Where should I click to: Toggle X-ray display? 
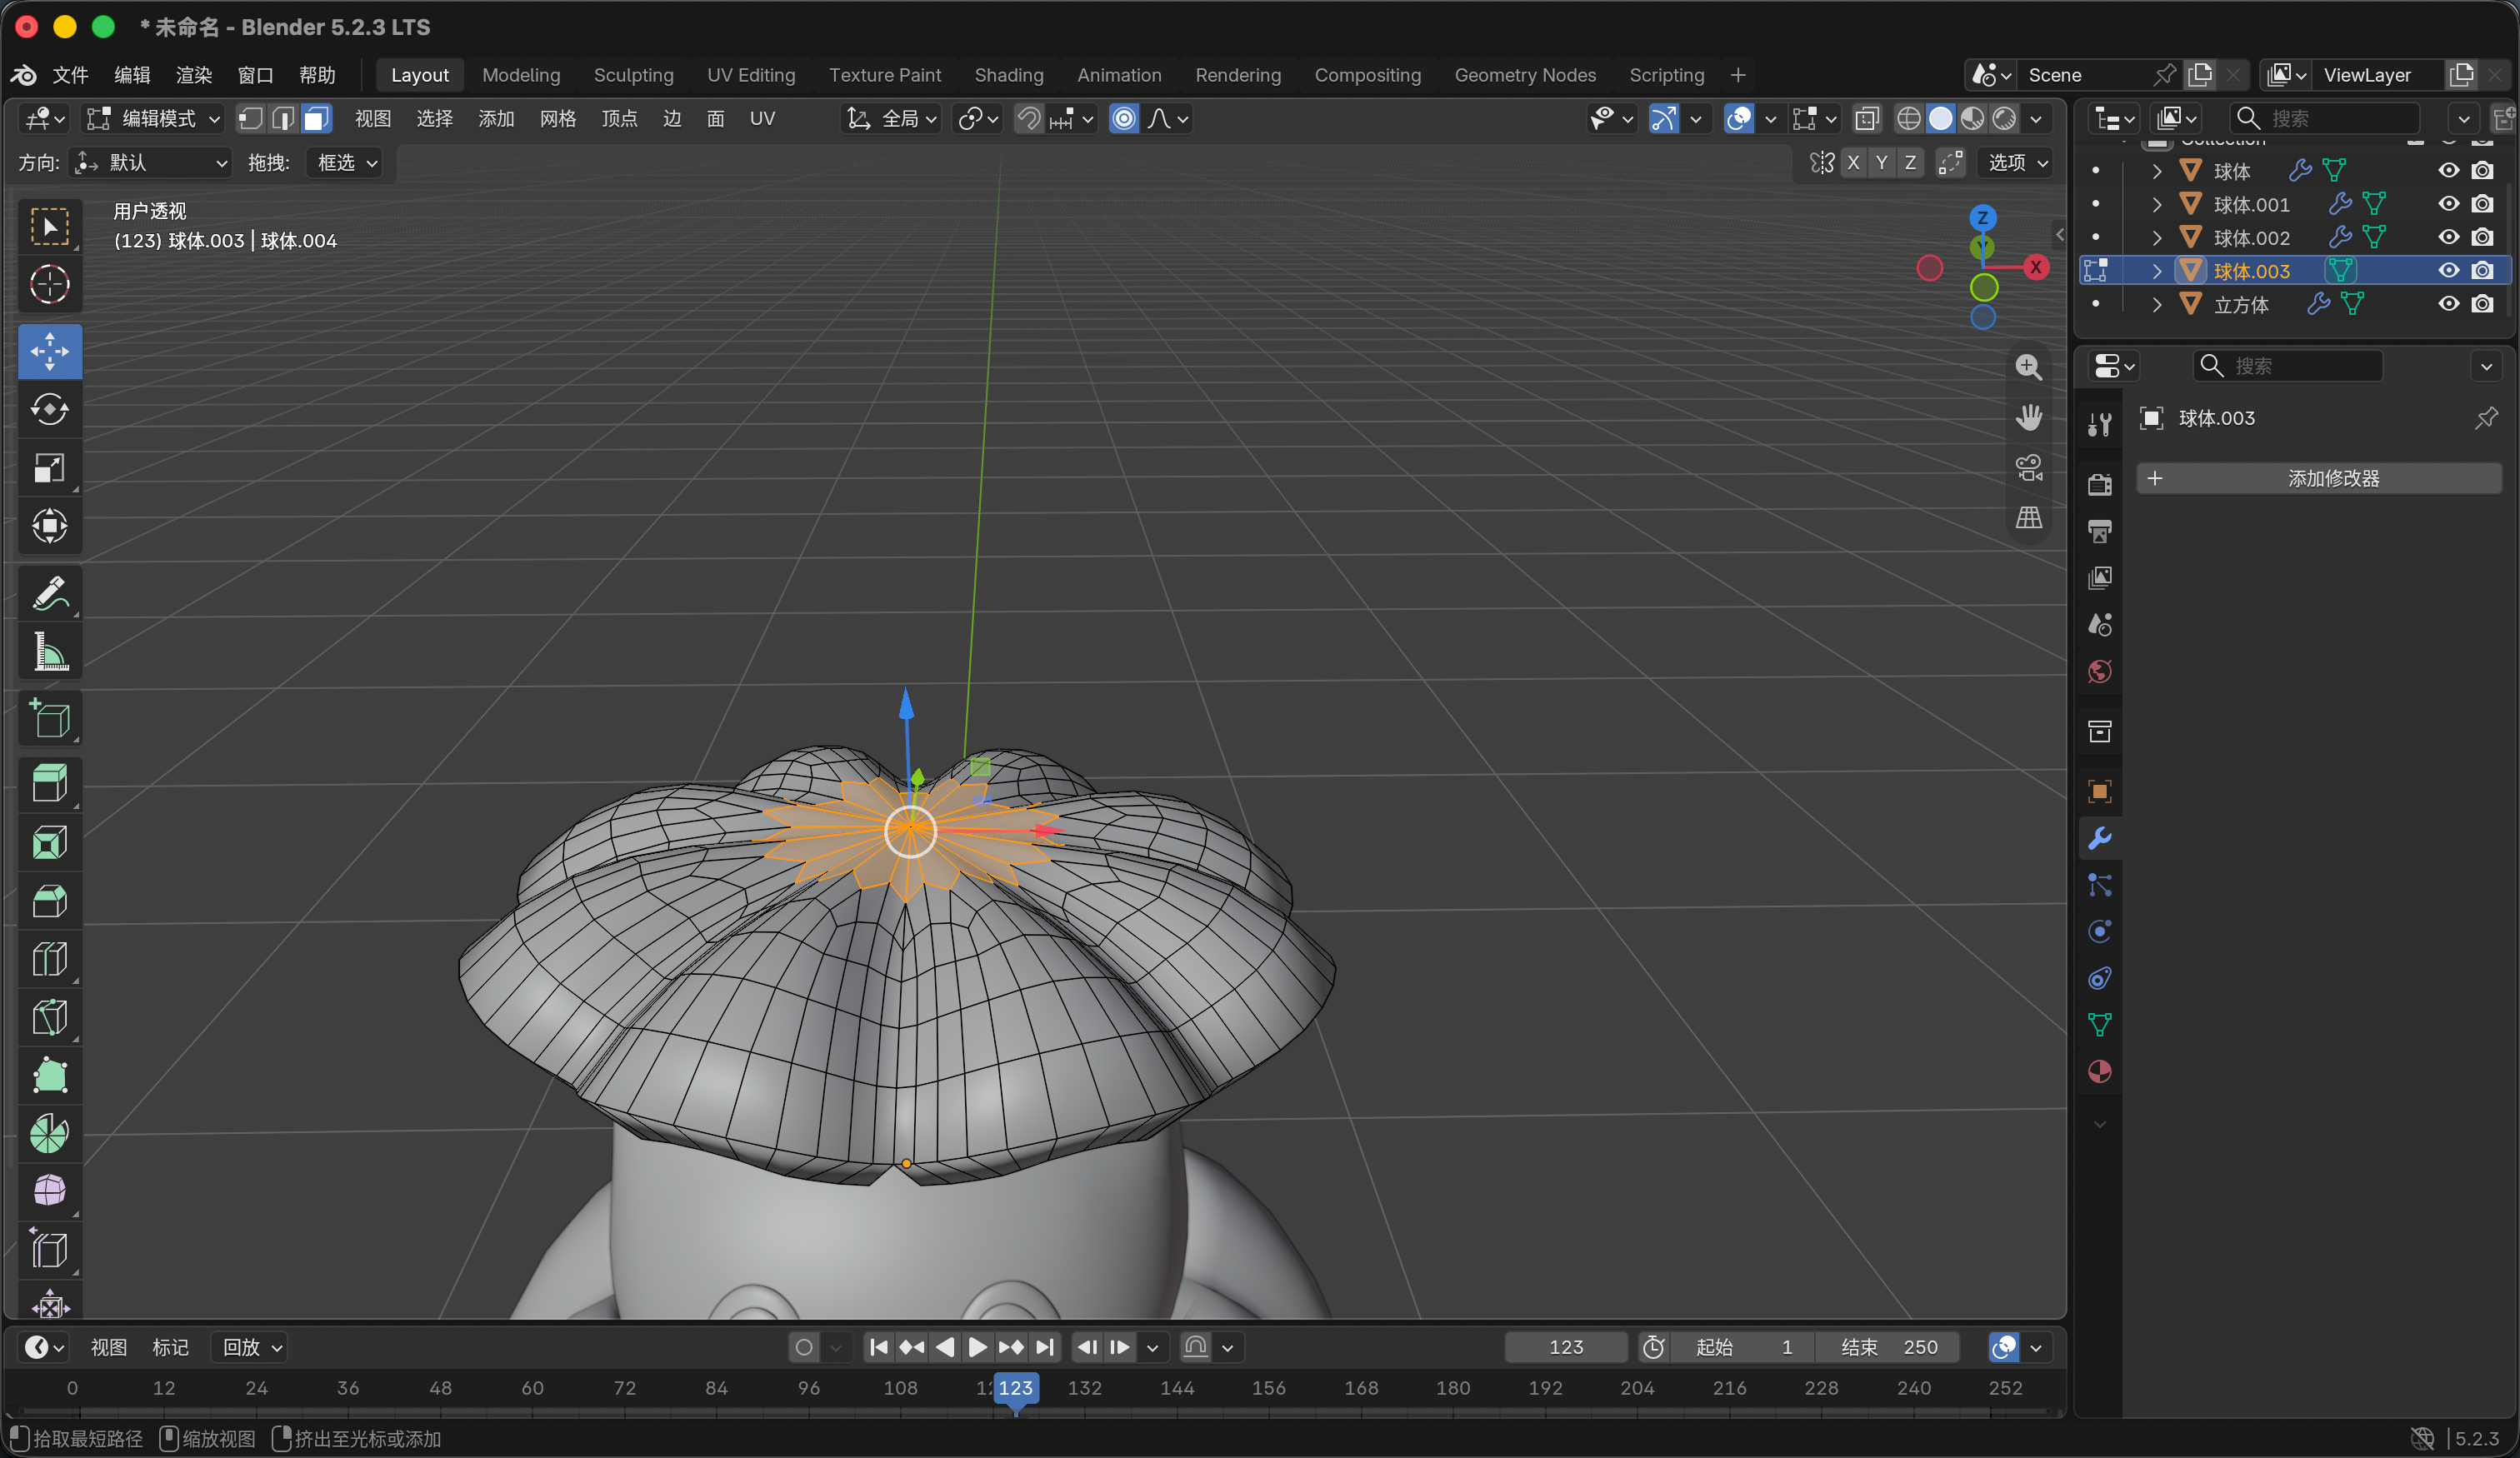1866,119
